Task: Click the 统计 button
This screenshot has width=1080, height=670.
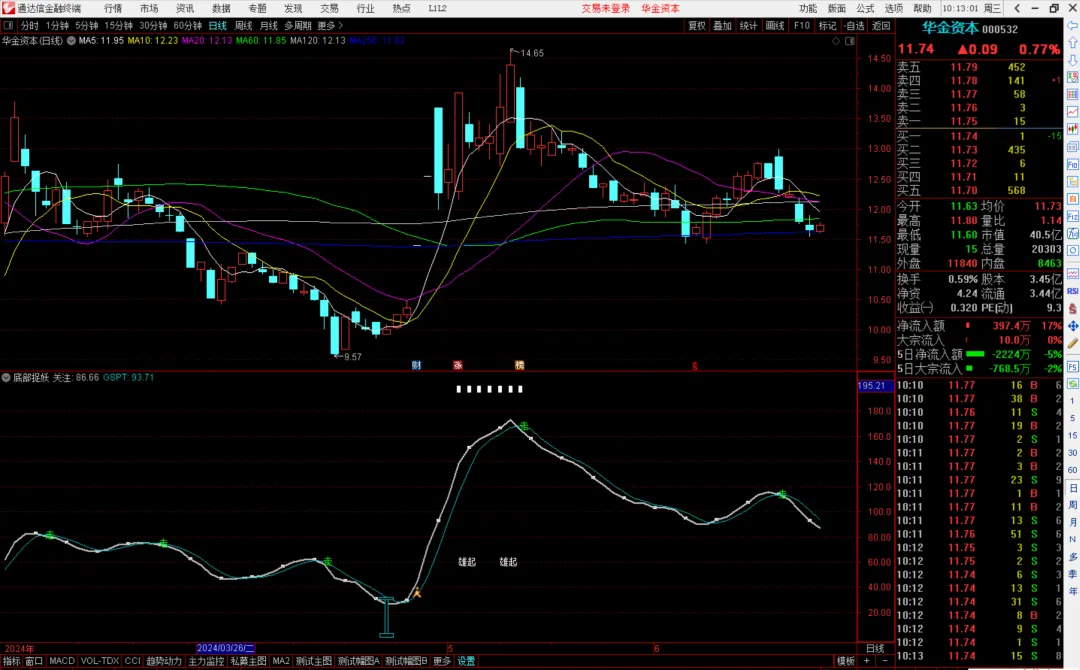Action: [x=749, y=25]
